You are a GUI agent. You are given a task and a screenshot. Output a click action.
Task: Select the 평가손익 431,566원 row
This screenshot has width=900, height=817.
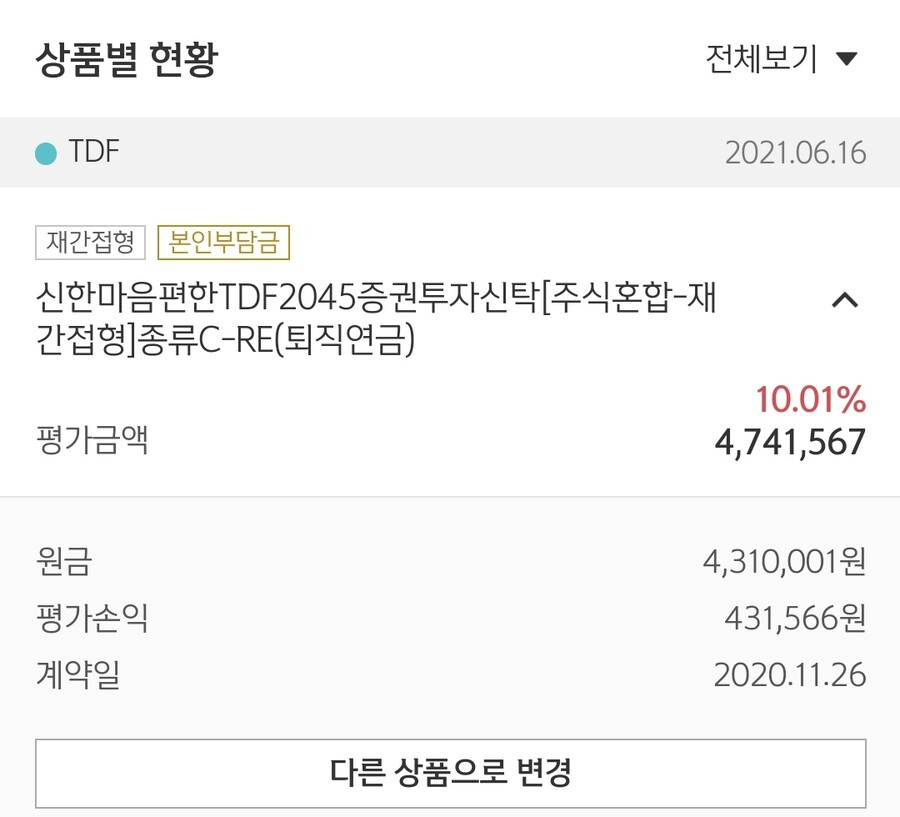click(451, 618)
